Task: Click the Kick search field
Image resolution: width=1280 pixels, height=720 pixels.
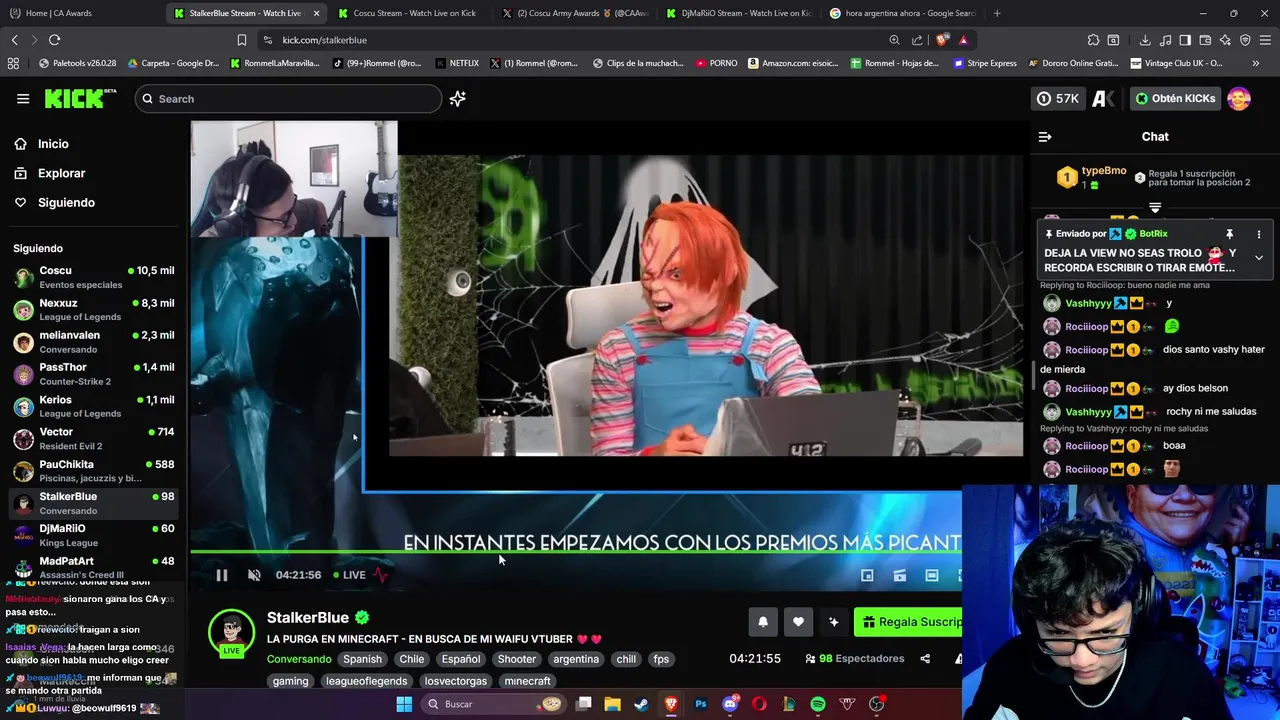Action: point(288,98)
